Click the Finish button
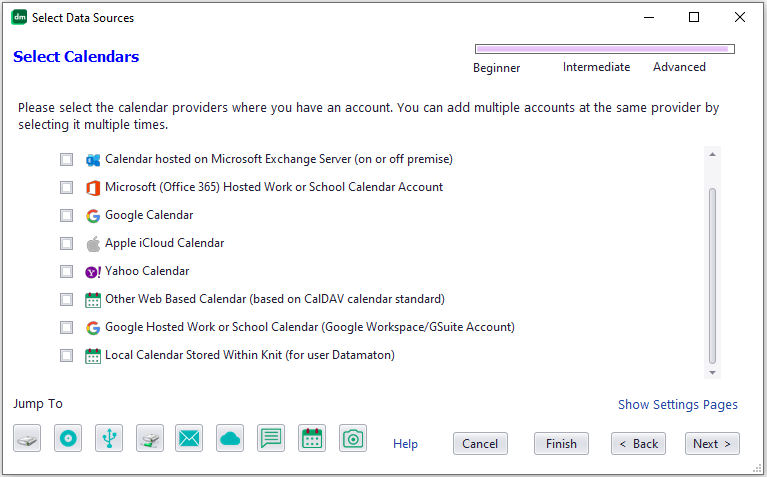 click(561, 444)
